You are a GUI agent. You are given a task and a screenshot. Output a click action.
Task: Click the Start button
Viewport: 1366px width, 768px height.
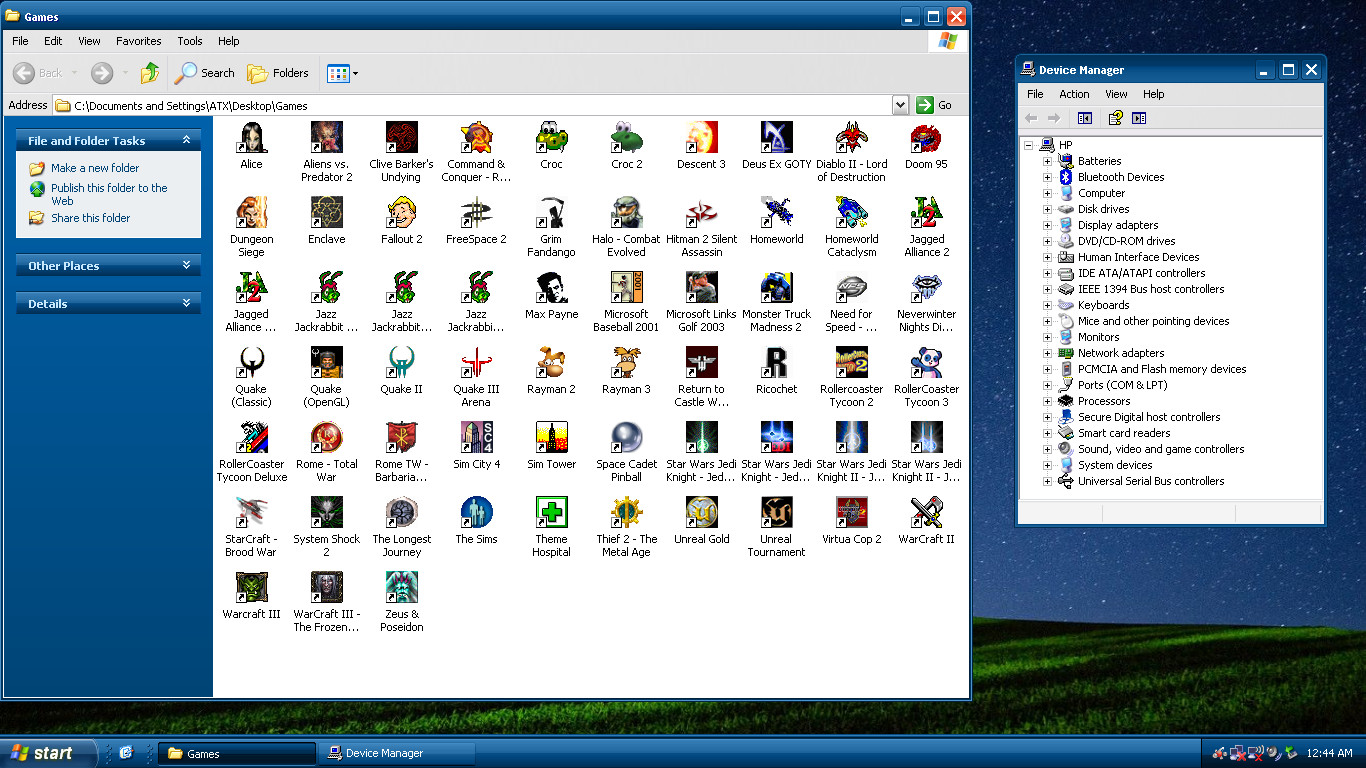click(x=49, y=753)
